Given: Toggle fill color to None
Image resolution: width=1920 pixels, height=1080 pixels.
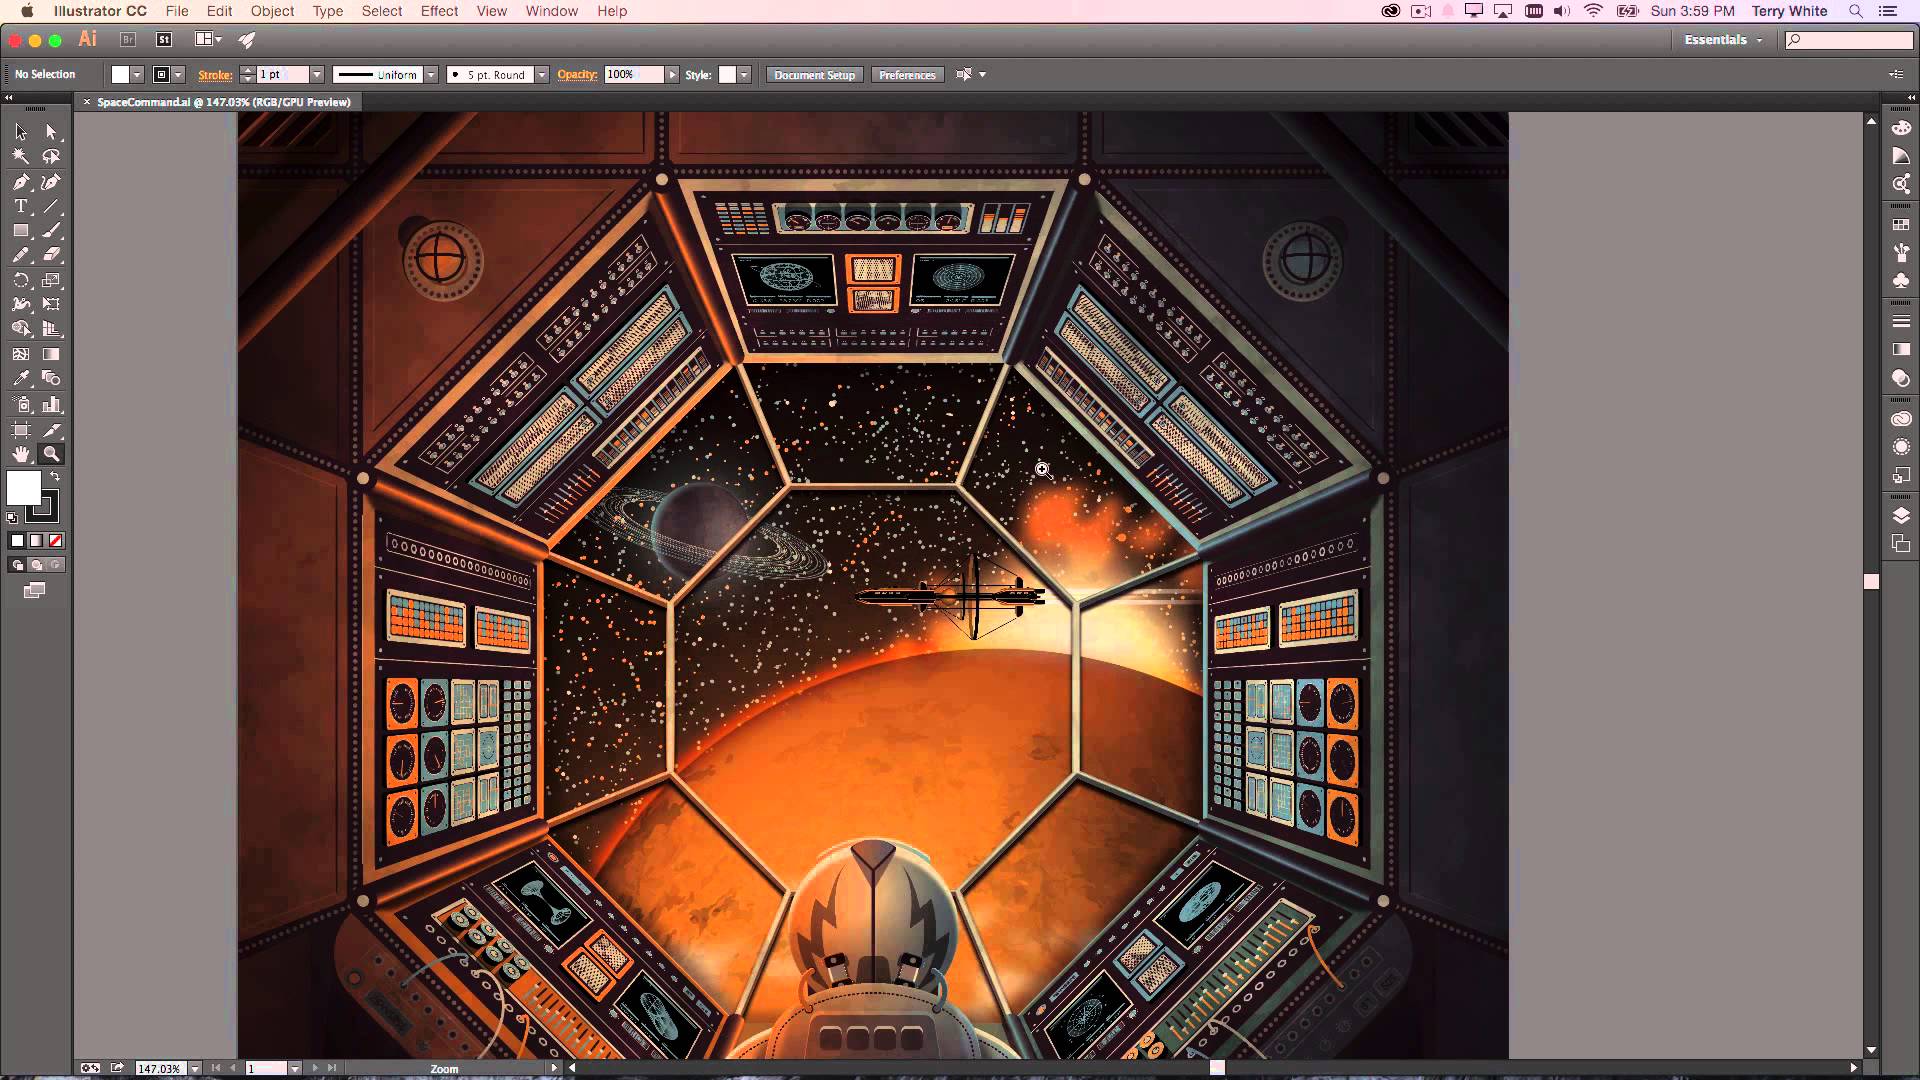Looking at the screenshot, I should pyautogui.click(x=56, y=540).
